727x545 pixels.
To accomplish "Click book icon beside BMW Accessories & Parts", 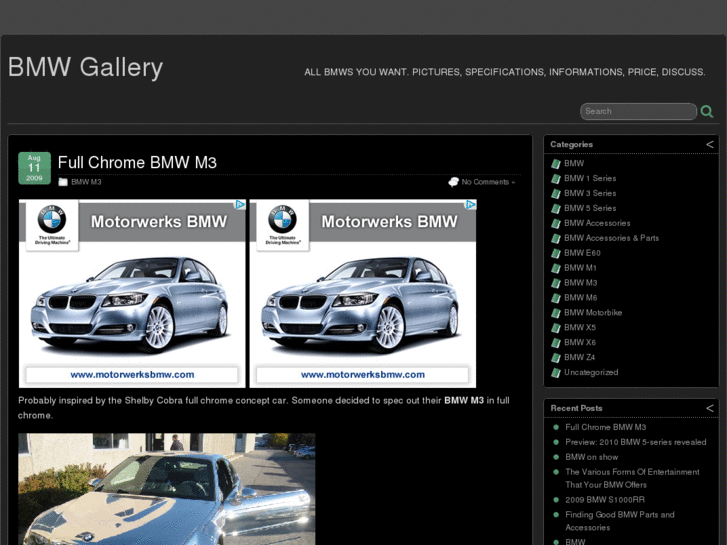I will point(556,238).
